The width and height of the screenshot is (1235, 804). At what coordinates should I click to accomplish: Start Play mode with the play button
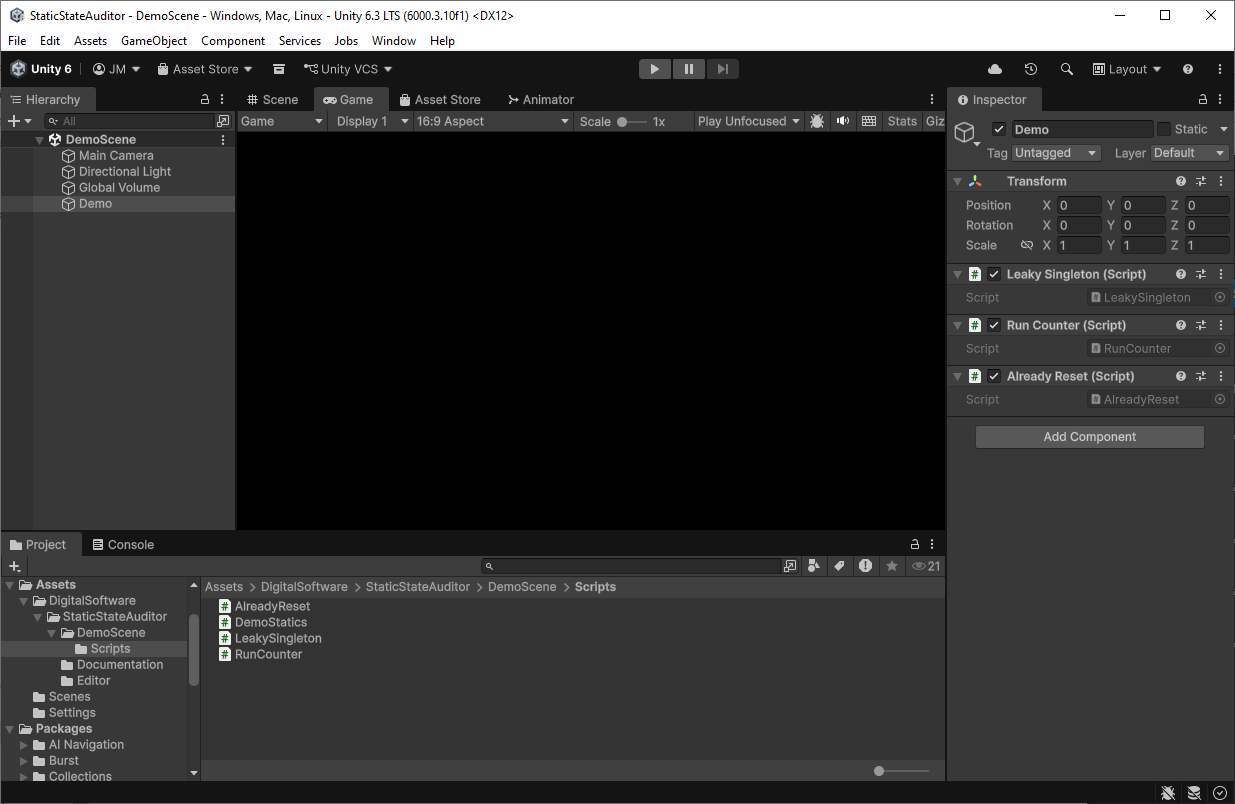point(655,69)
